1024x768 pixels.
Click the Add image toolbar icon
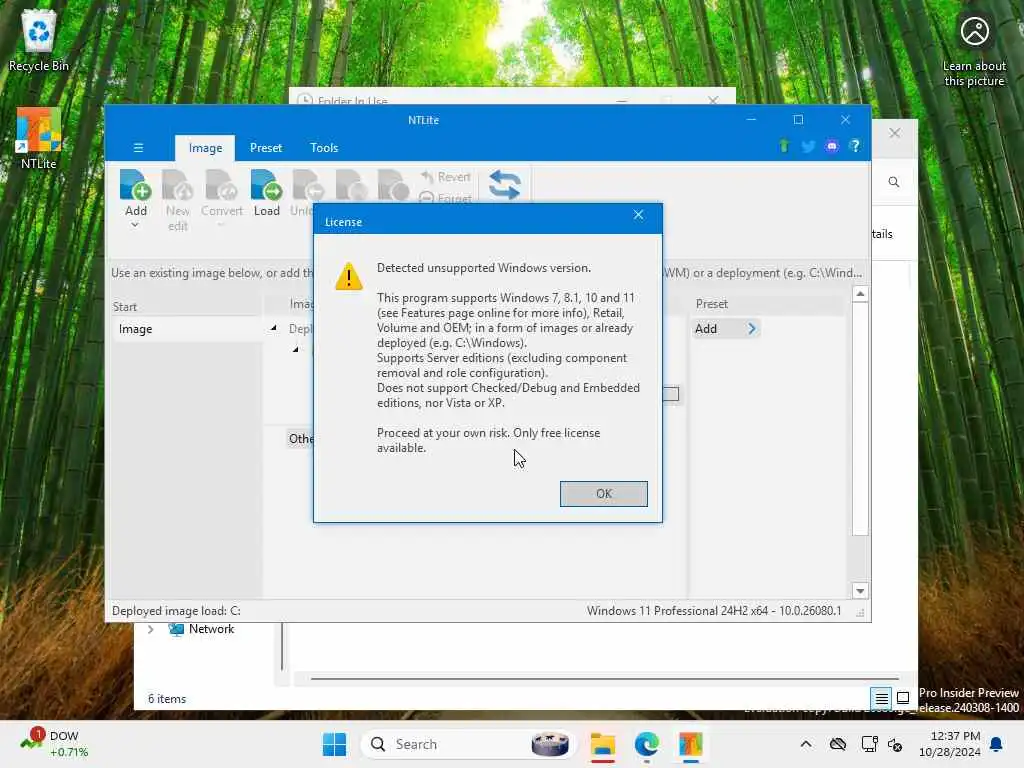[135, 185]
